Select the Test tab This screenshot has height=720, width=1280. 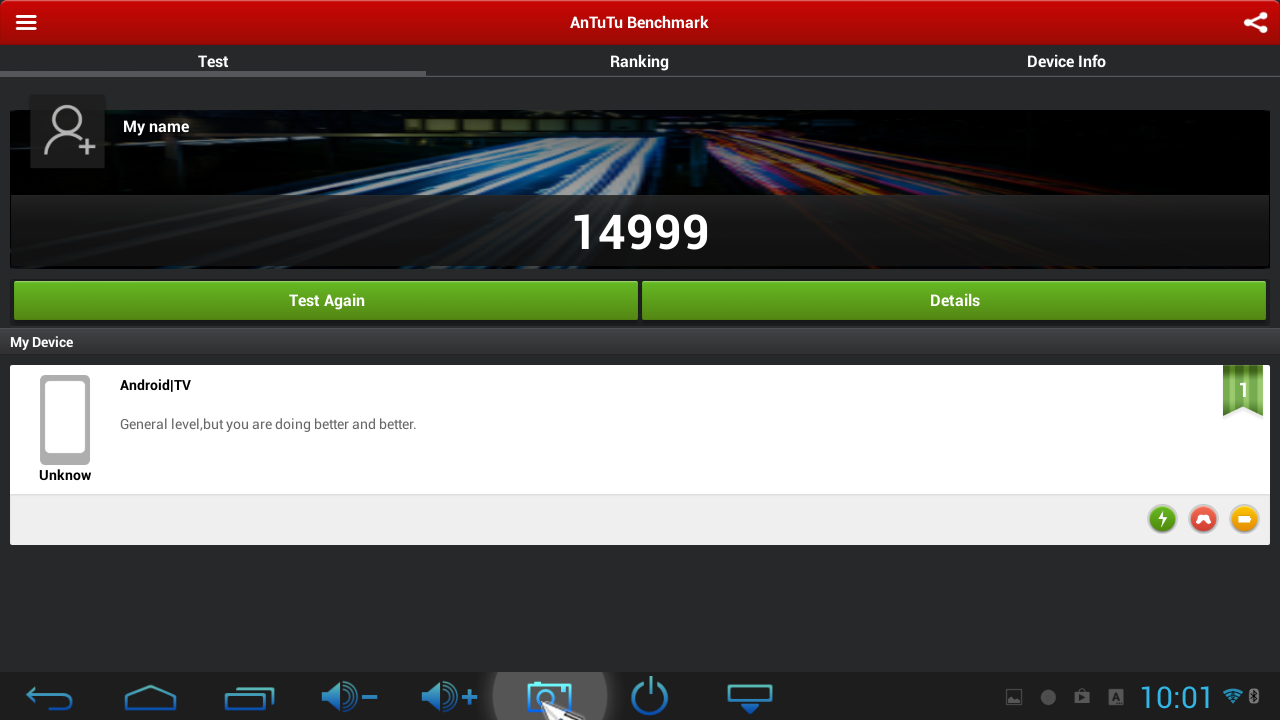point(213,61)
